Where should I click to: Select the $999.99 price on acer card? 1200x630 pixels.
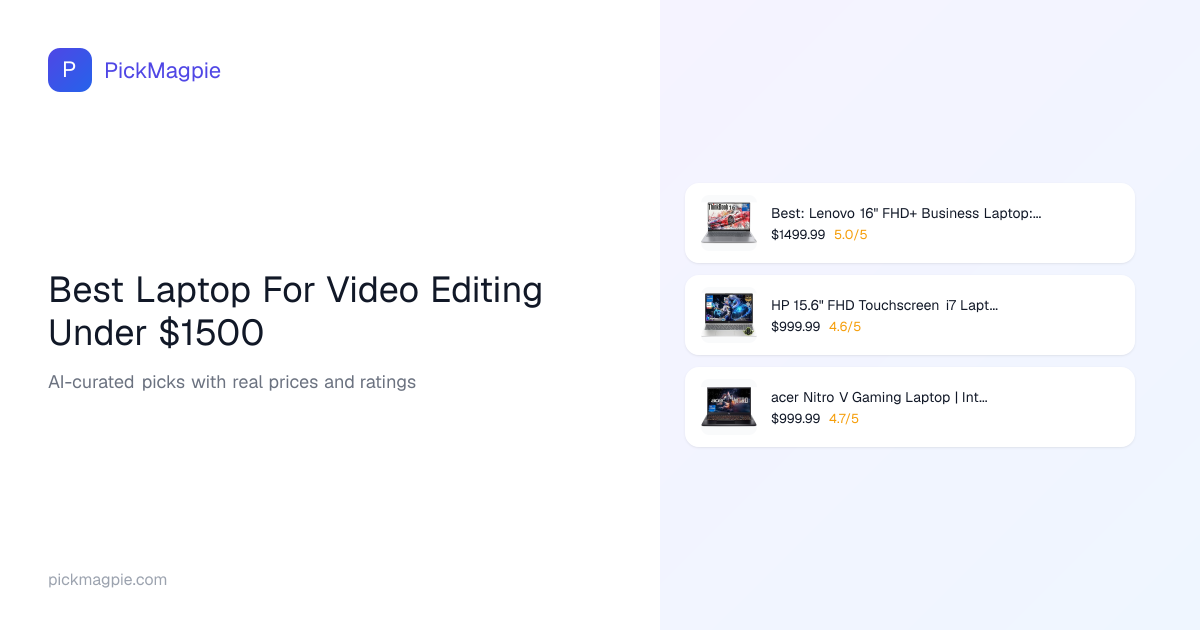tap(795, 419)
